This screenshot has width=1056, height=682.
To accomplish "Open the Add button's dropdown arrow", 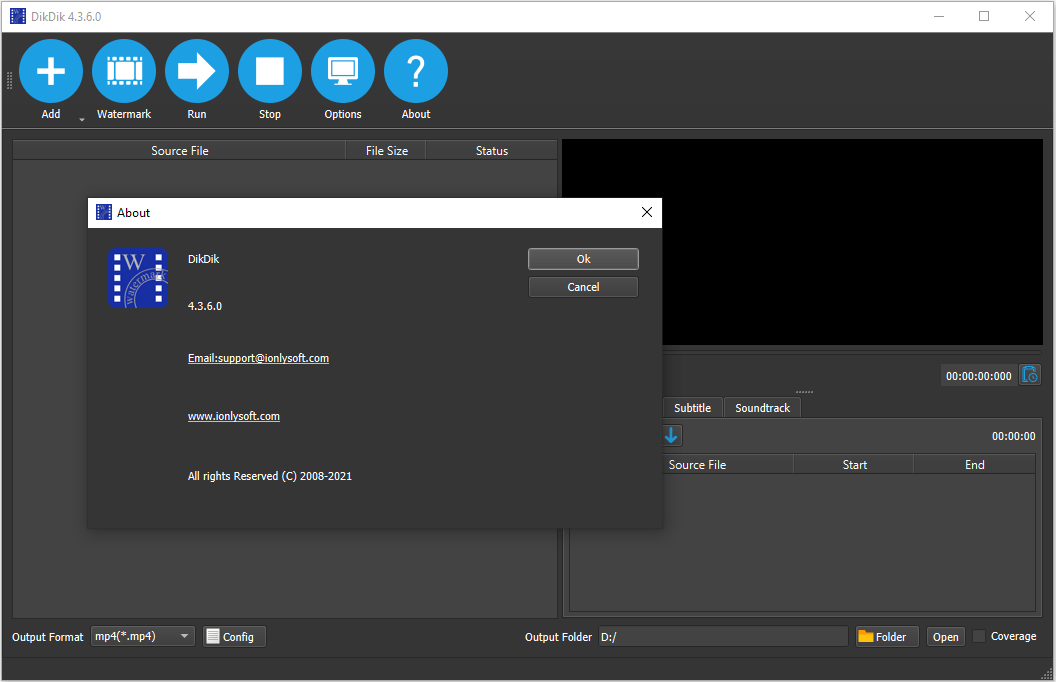I will (82, 119).
